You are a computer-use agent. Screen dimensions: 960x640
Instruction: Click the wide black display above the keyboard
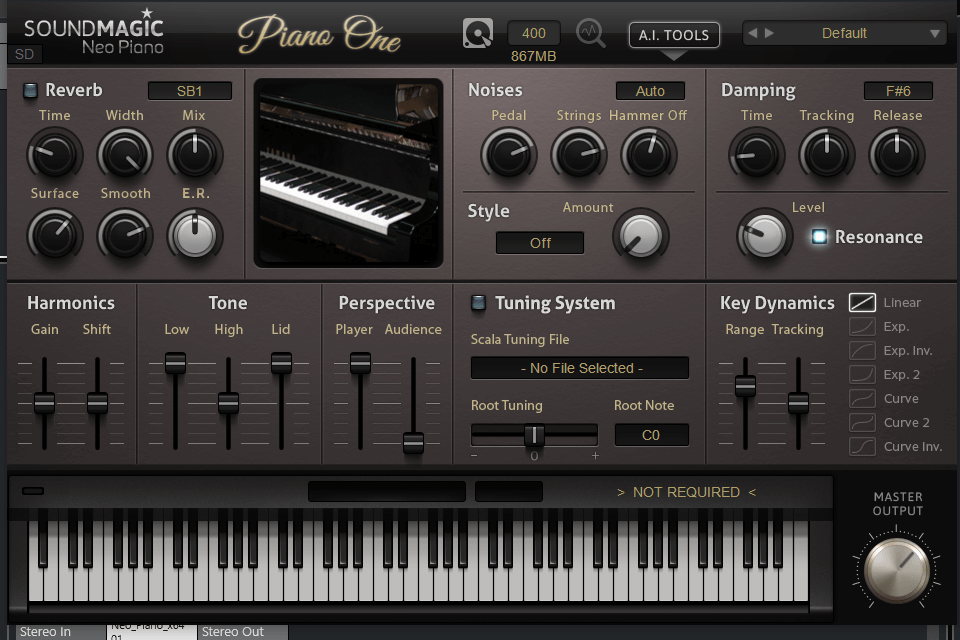387,491
